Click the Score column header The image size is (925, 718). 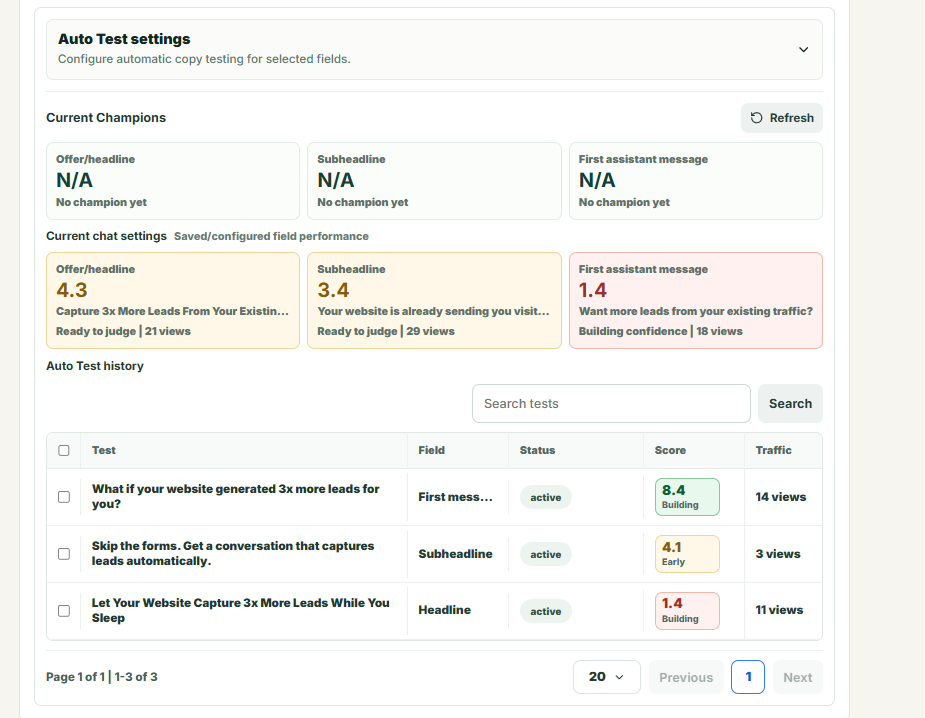[x=670, y=450]
